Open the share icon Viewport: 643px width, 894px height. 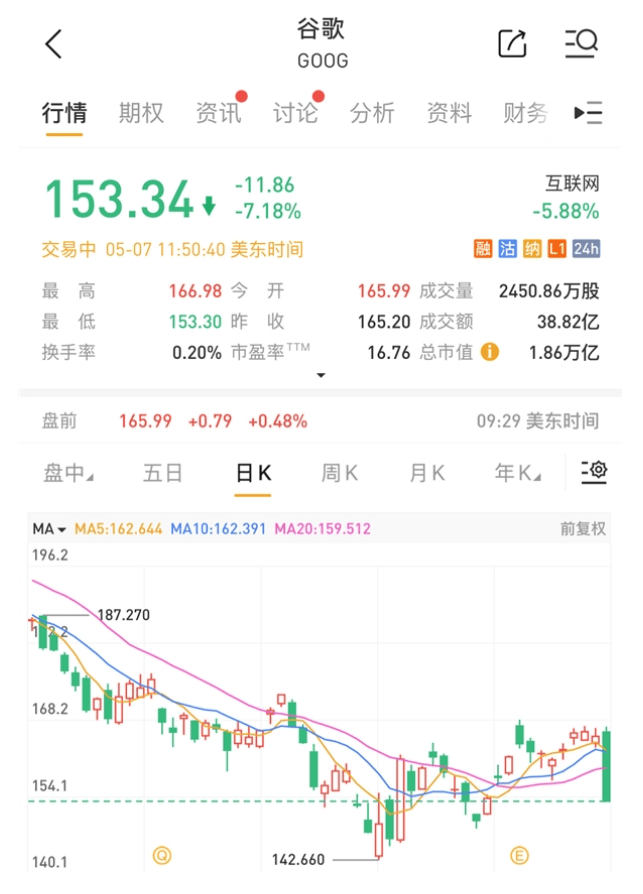tap(512, 43)
